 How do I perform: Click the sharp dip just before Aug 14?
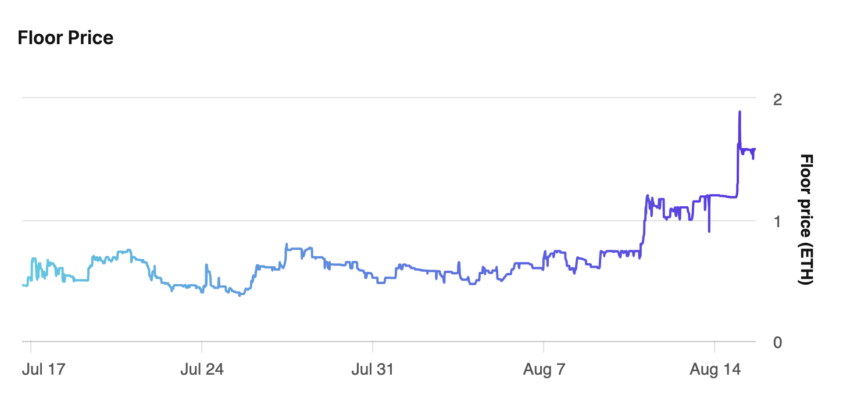point(709,230)
